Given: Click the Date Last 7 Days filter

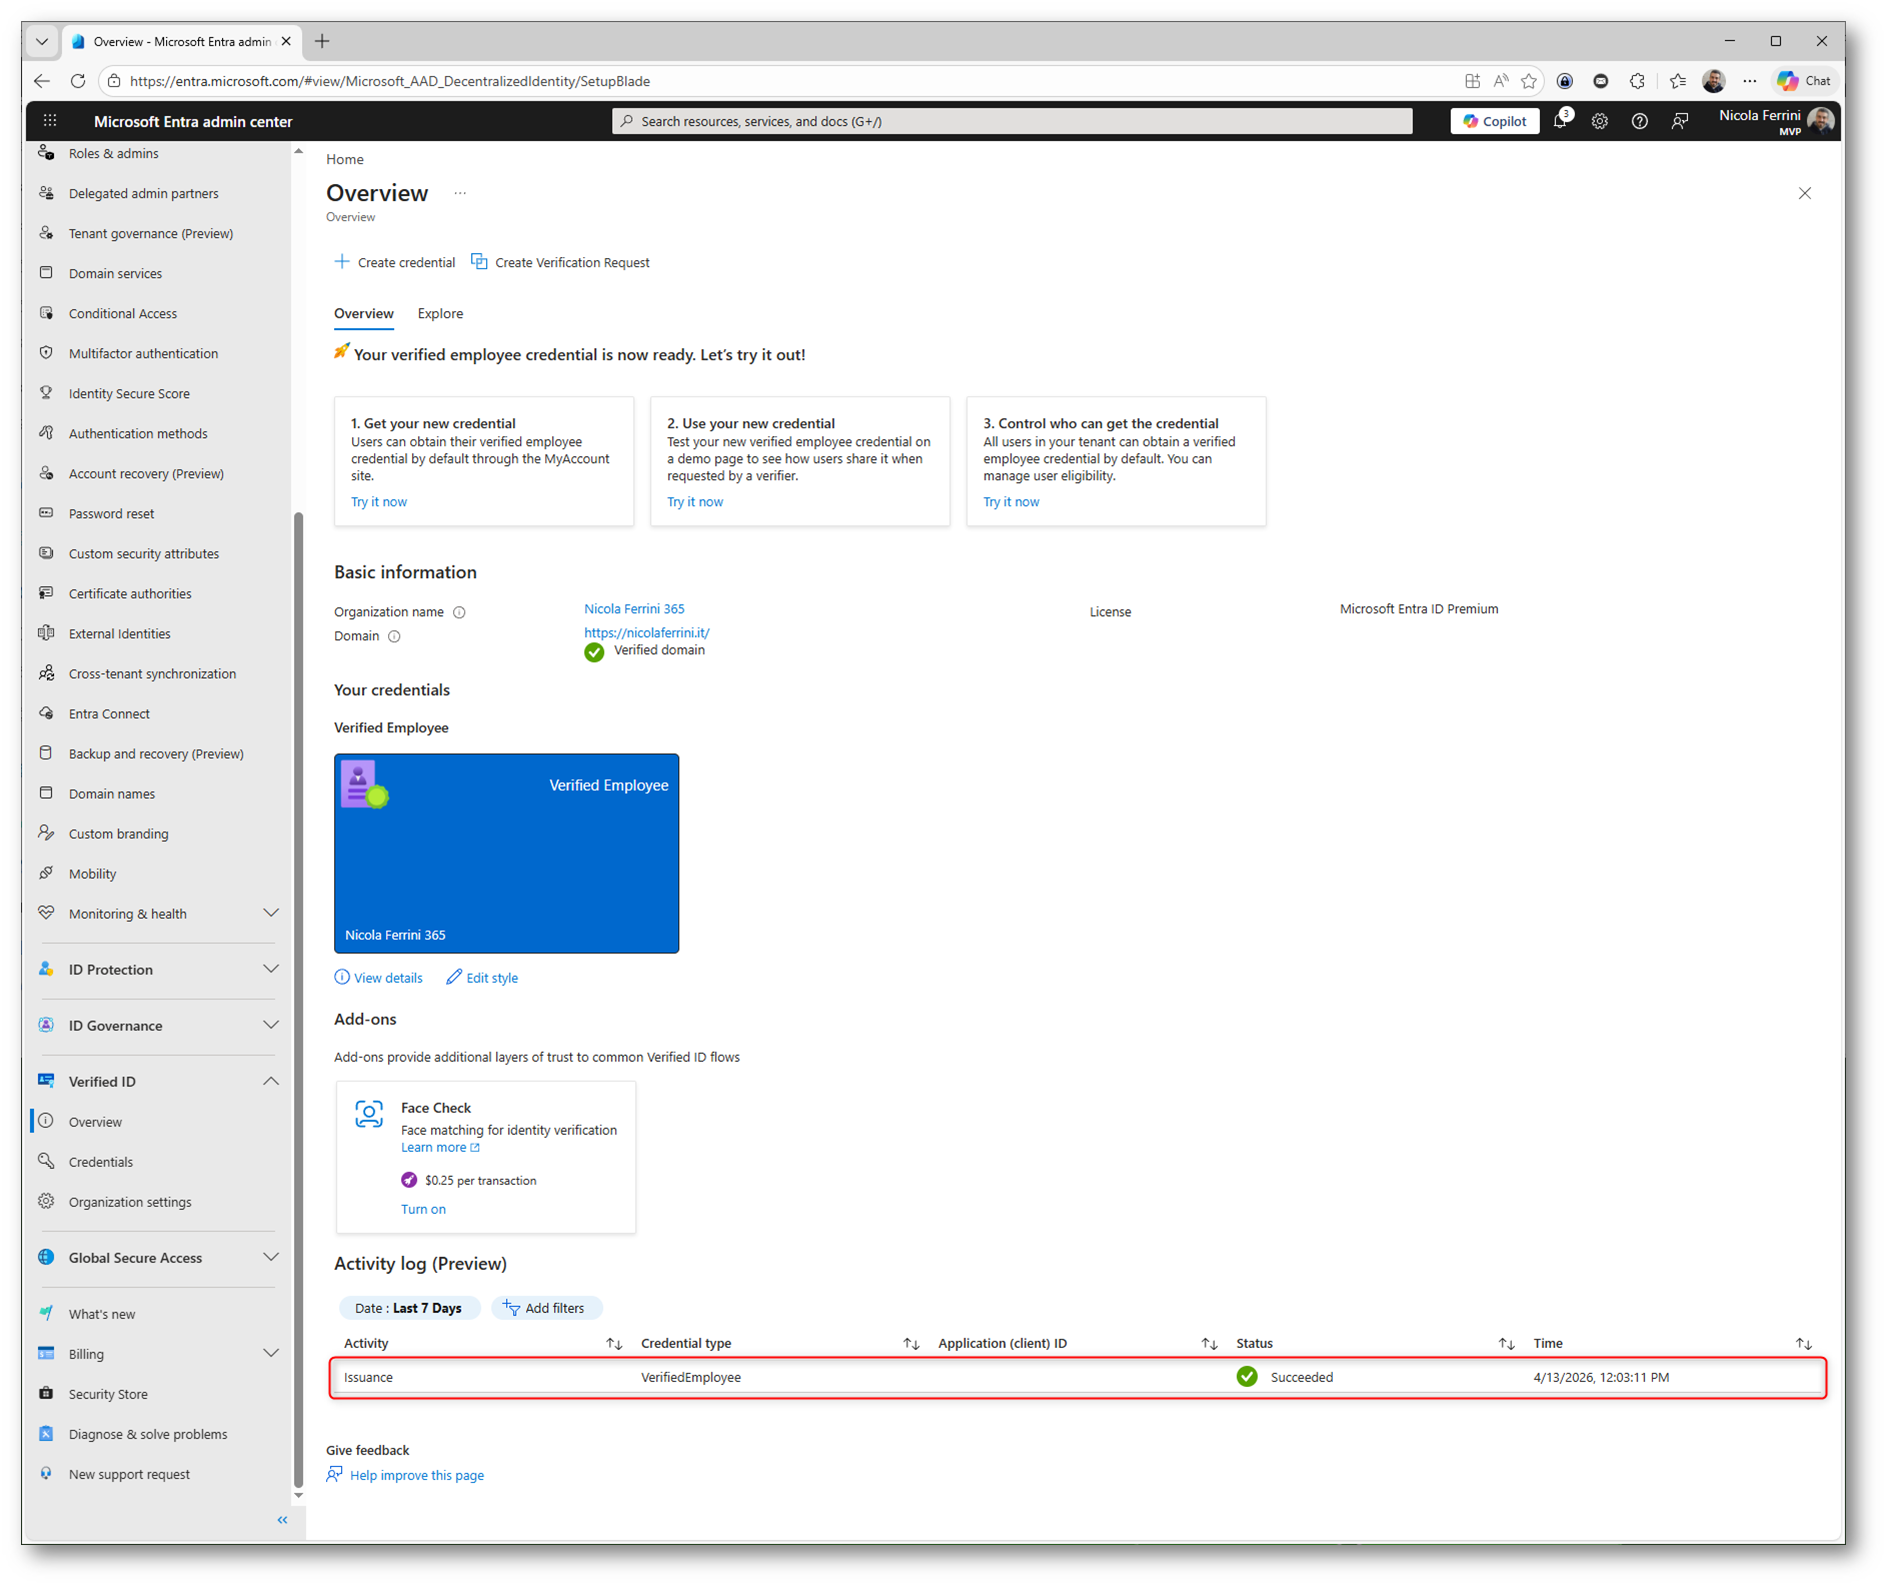Looking at the screenshot, I should 409,1308.
